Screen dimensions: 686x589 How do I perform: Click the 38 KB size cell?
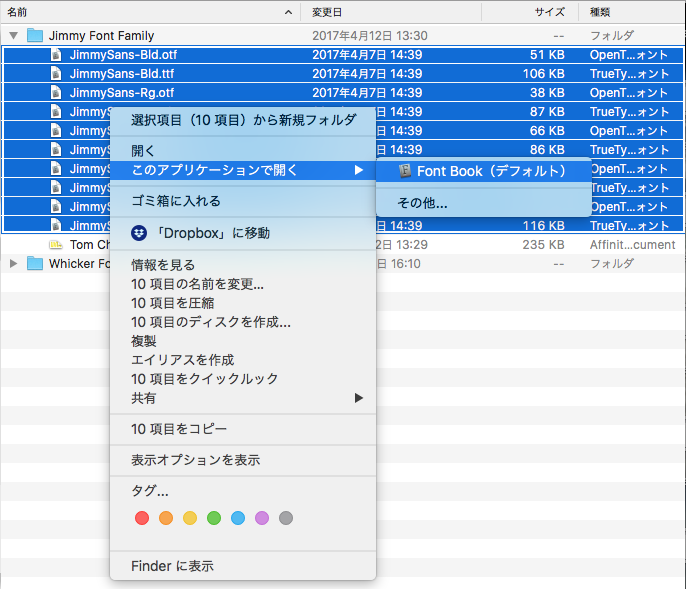(x=547, y=92)
